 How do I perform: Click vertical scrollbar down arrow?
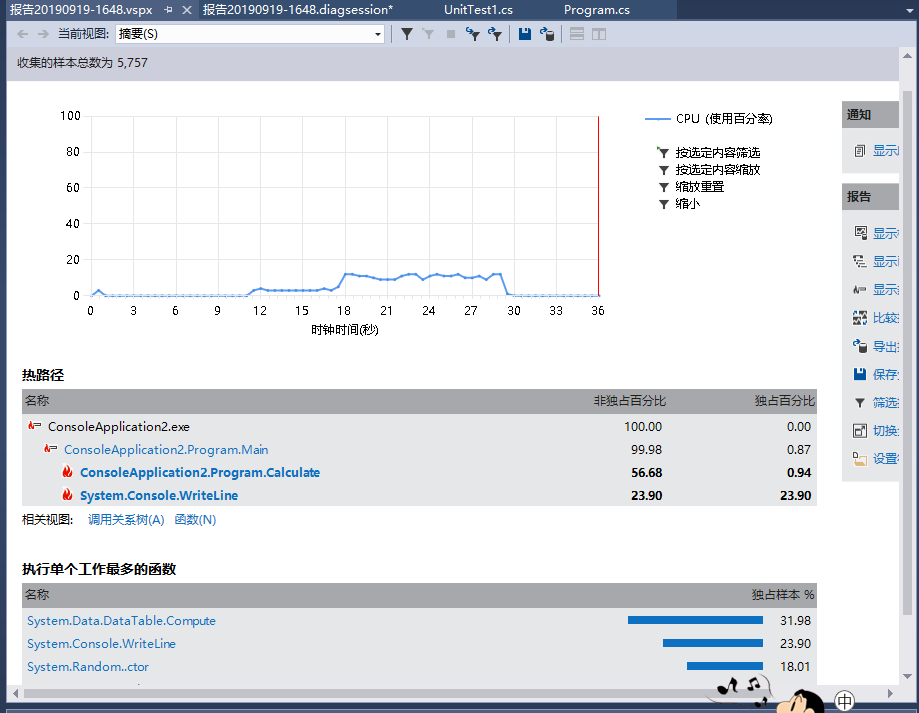[908, 676]
